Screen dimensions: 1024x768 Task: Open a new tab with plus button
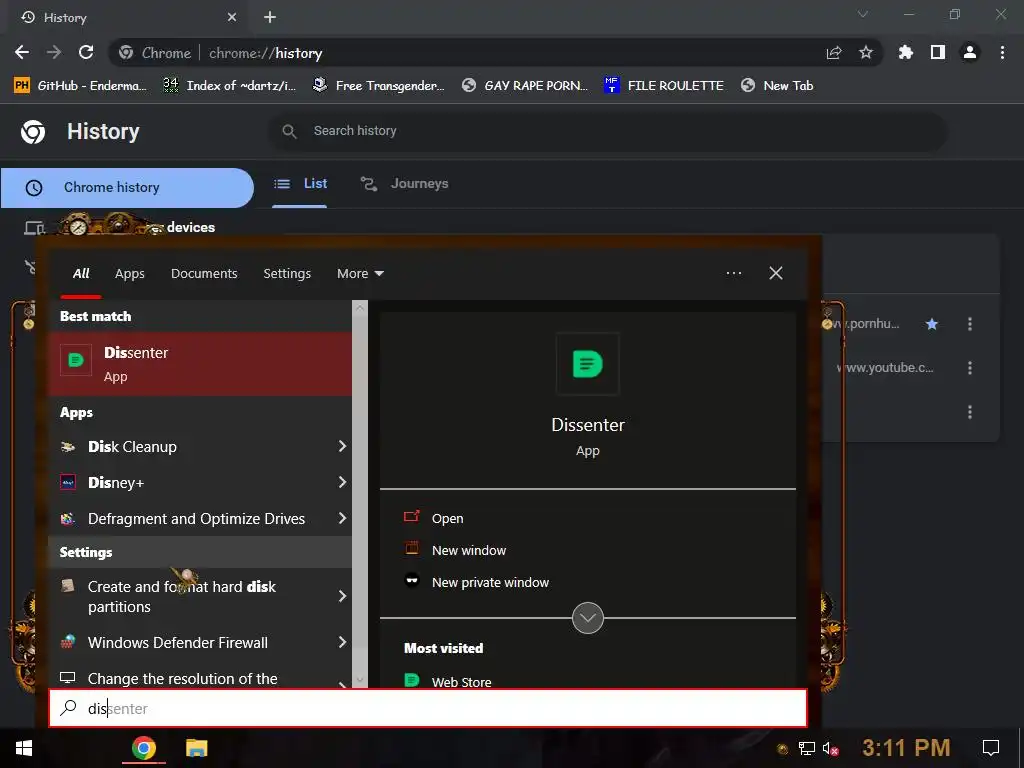point(270,17)
